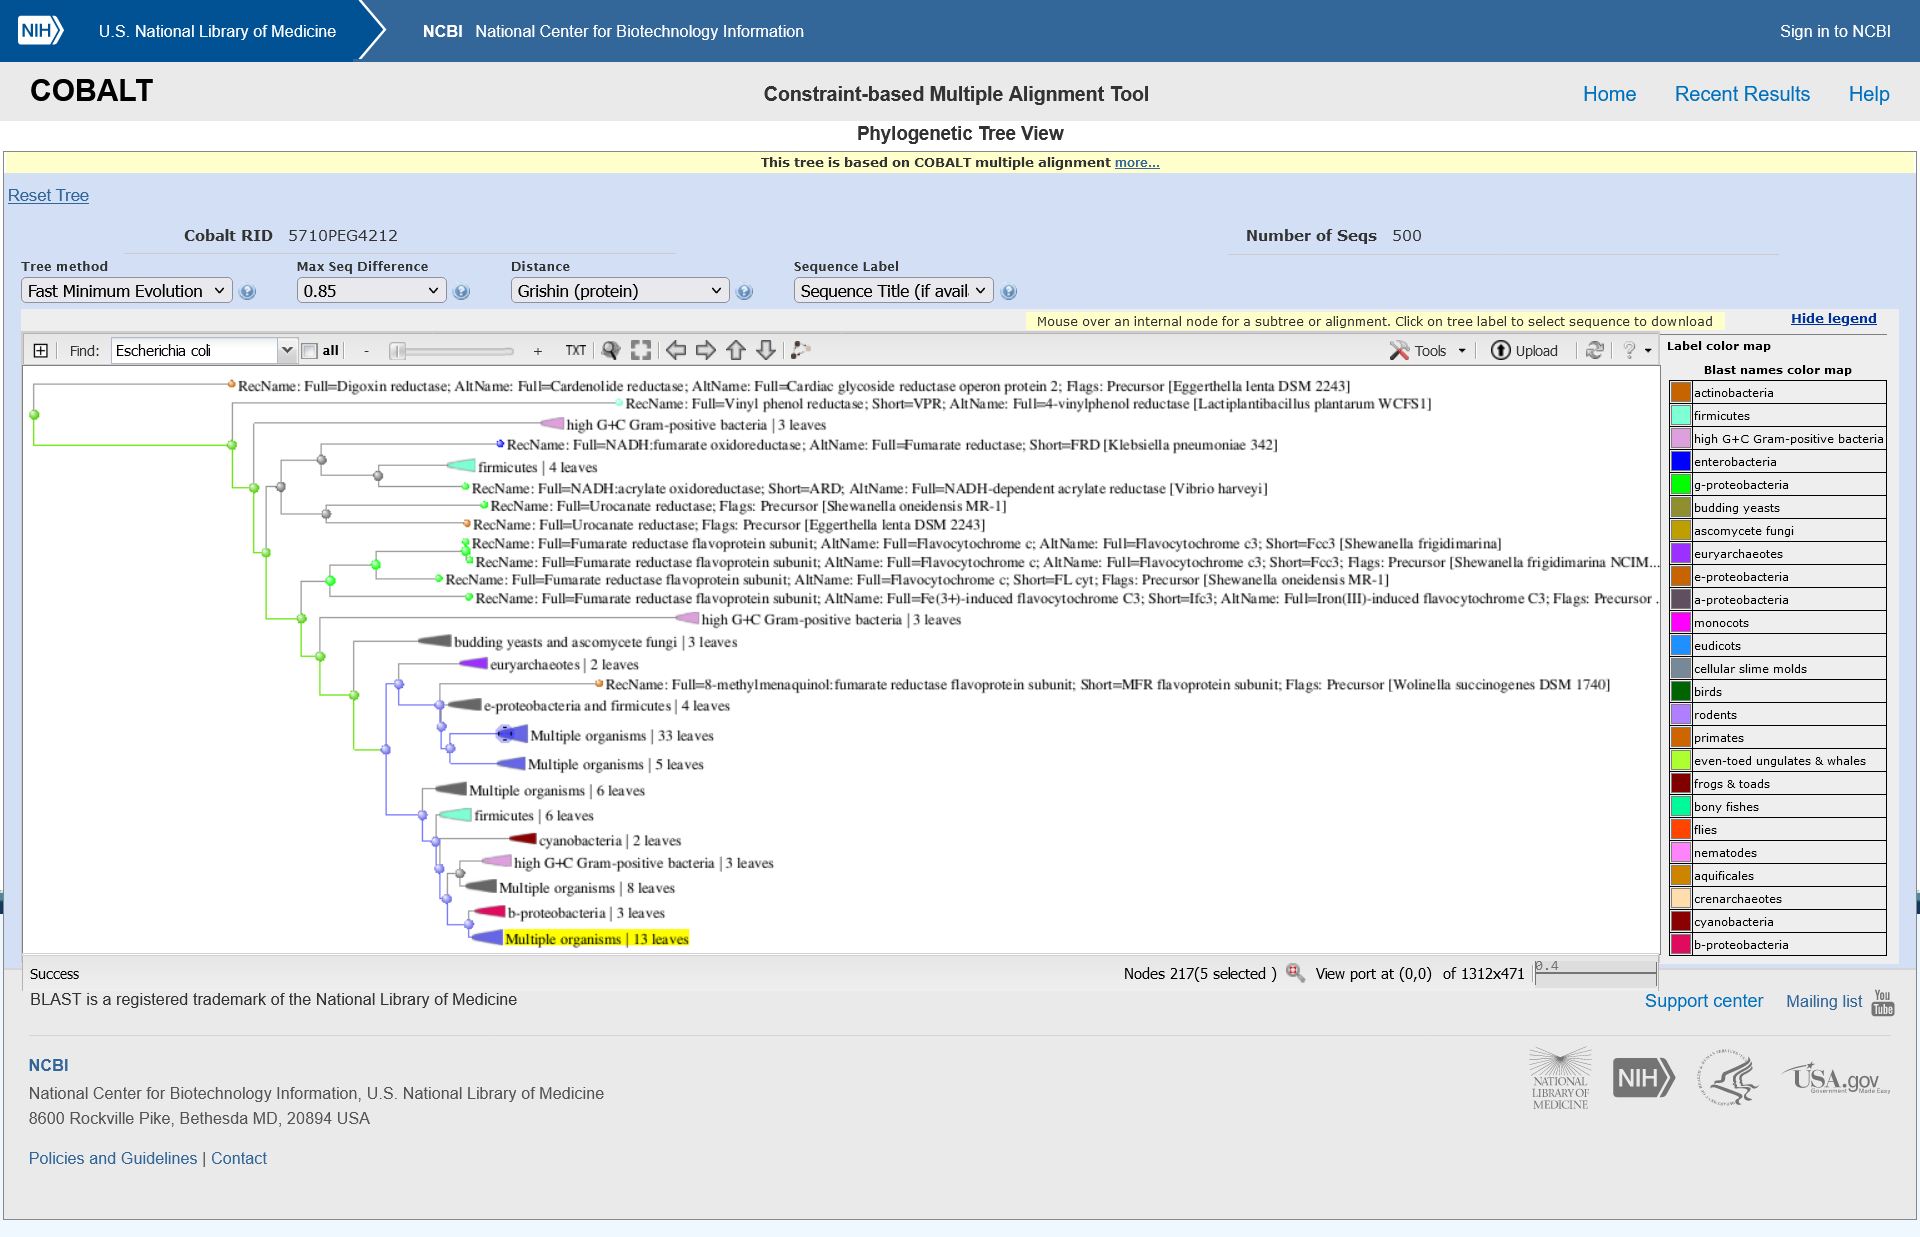Select 'cyanobacteria | 2 leaves' tree label
Screen dimensions: 1920x1237
pos(610,840)
